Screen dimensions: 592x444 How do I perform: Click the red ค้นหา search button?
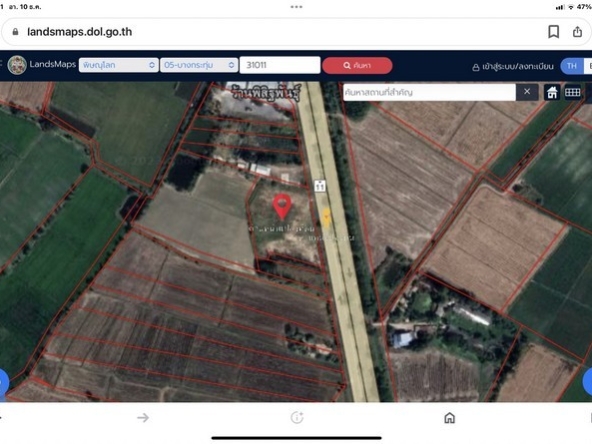(357, 65)
